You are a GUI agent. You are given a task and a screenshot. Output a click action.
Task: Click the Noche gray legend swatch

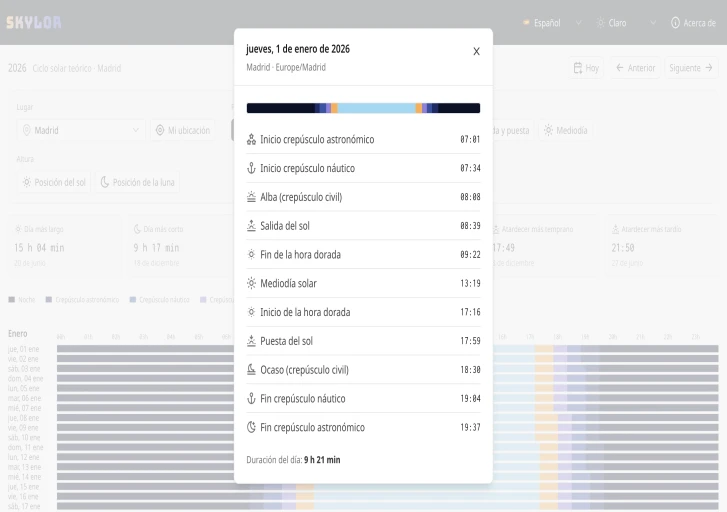tap(12, 300)
